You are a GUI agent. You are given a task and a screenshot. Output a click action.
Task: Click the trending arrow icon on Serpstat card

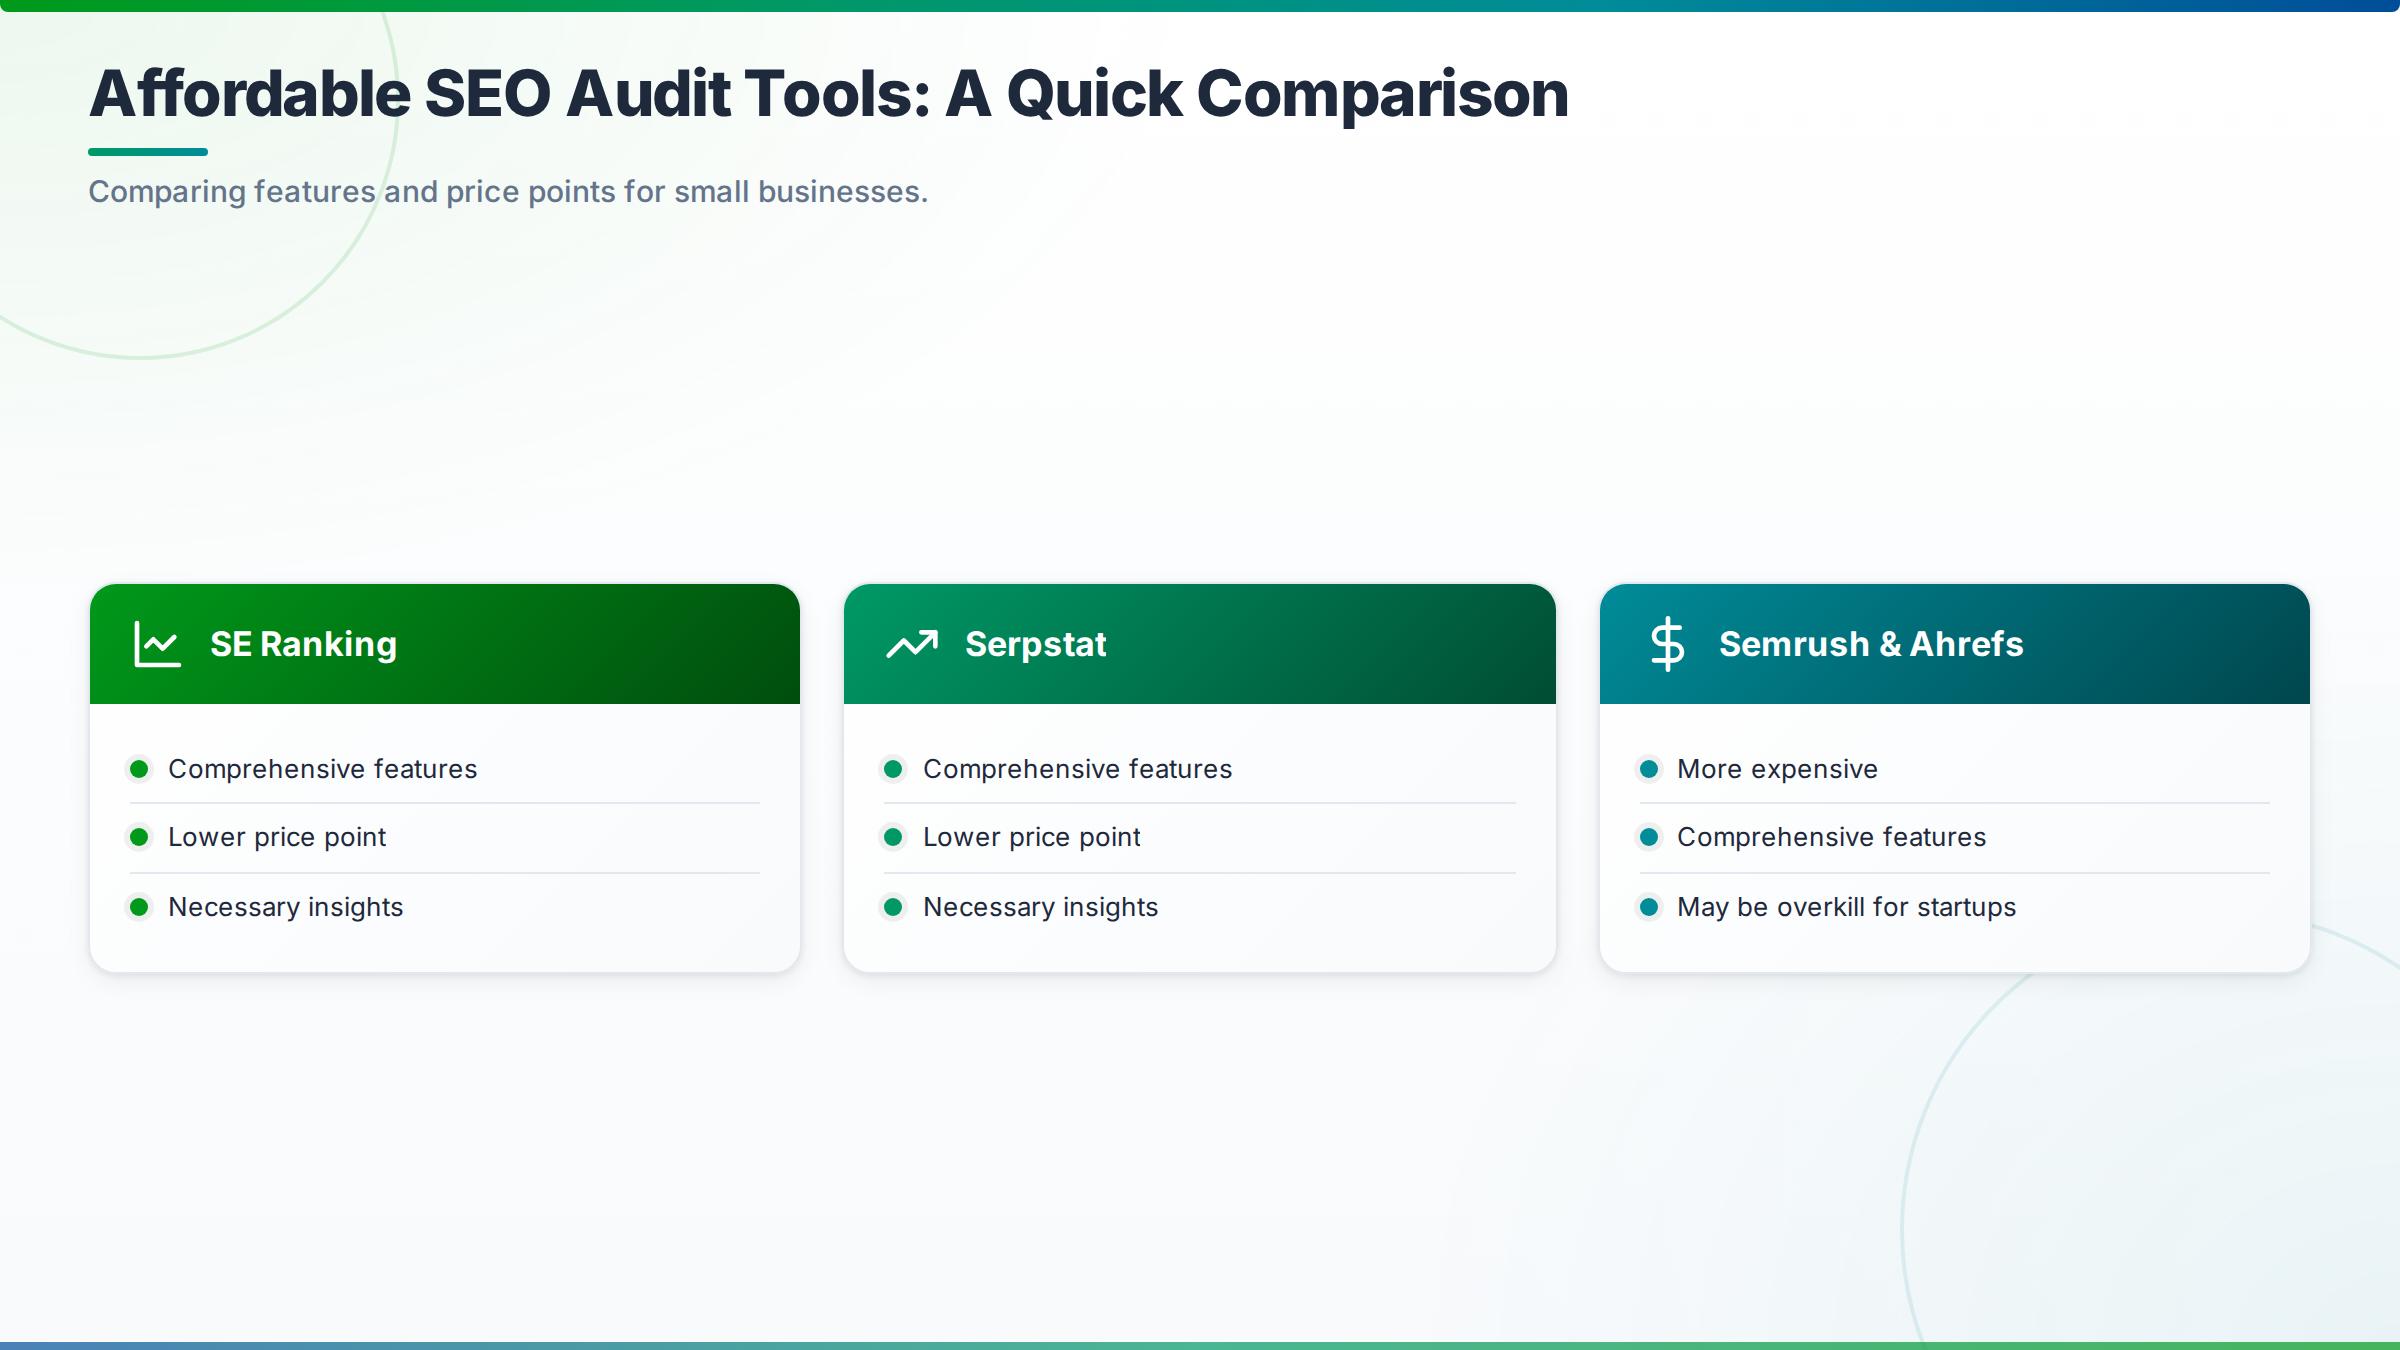tap(911, 643)
